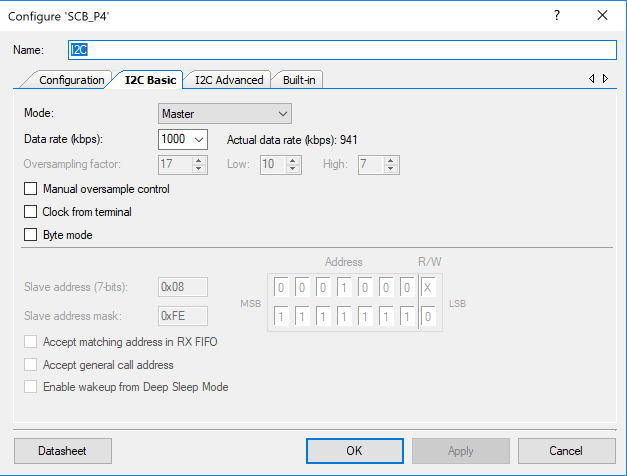This screenshot has height=476, width=627.
Task: Open the I2C Advanced tab
Action: [x=229, y=80]
